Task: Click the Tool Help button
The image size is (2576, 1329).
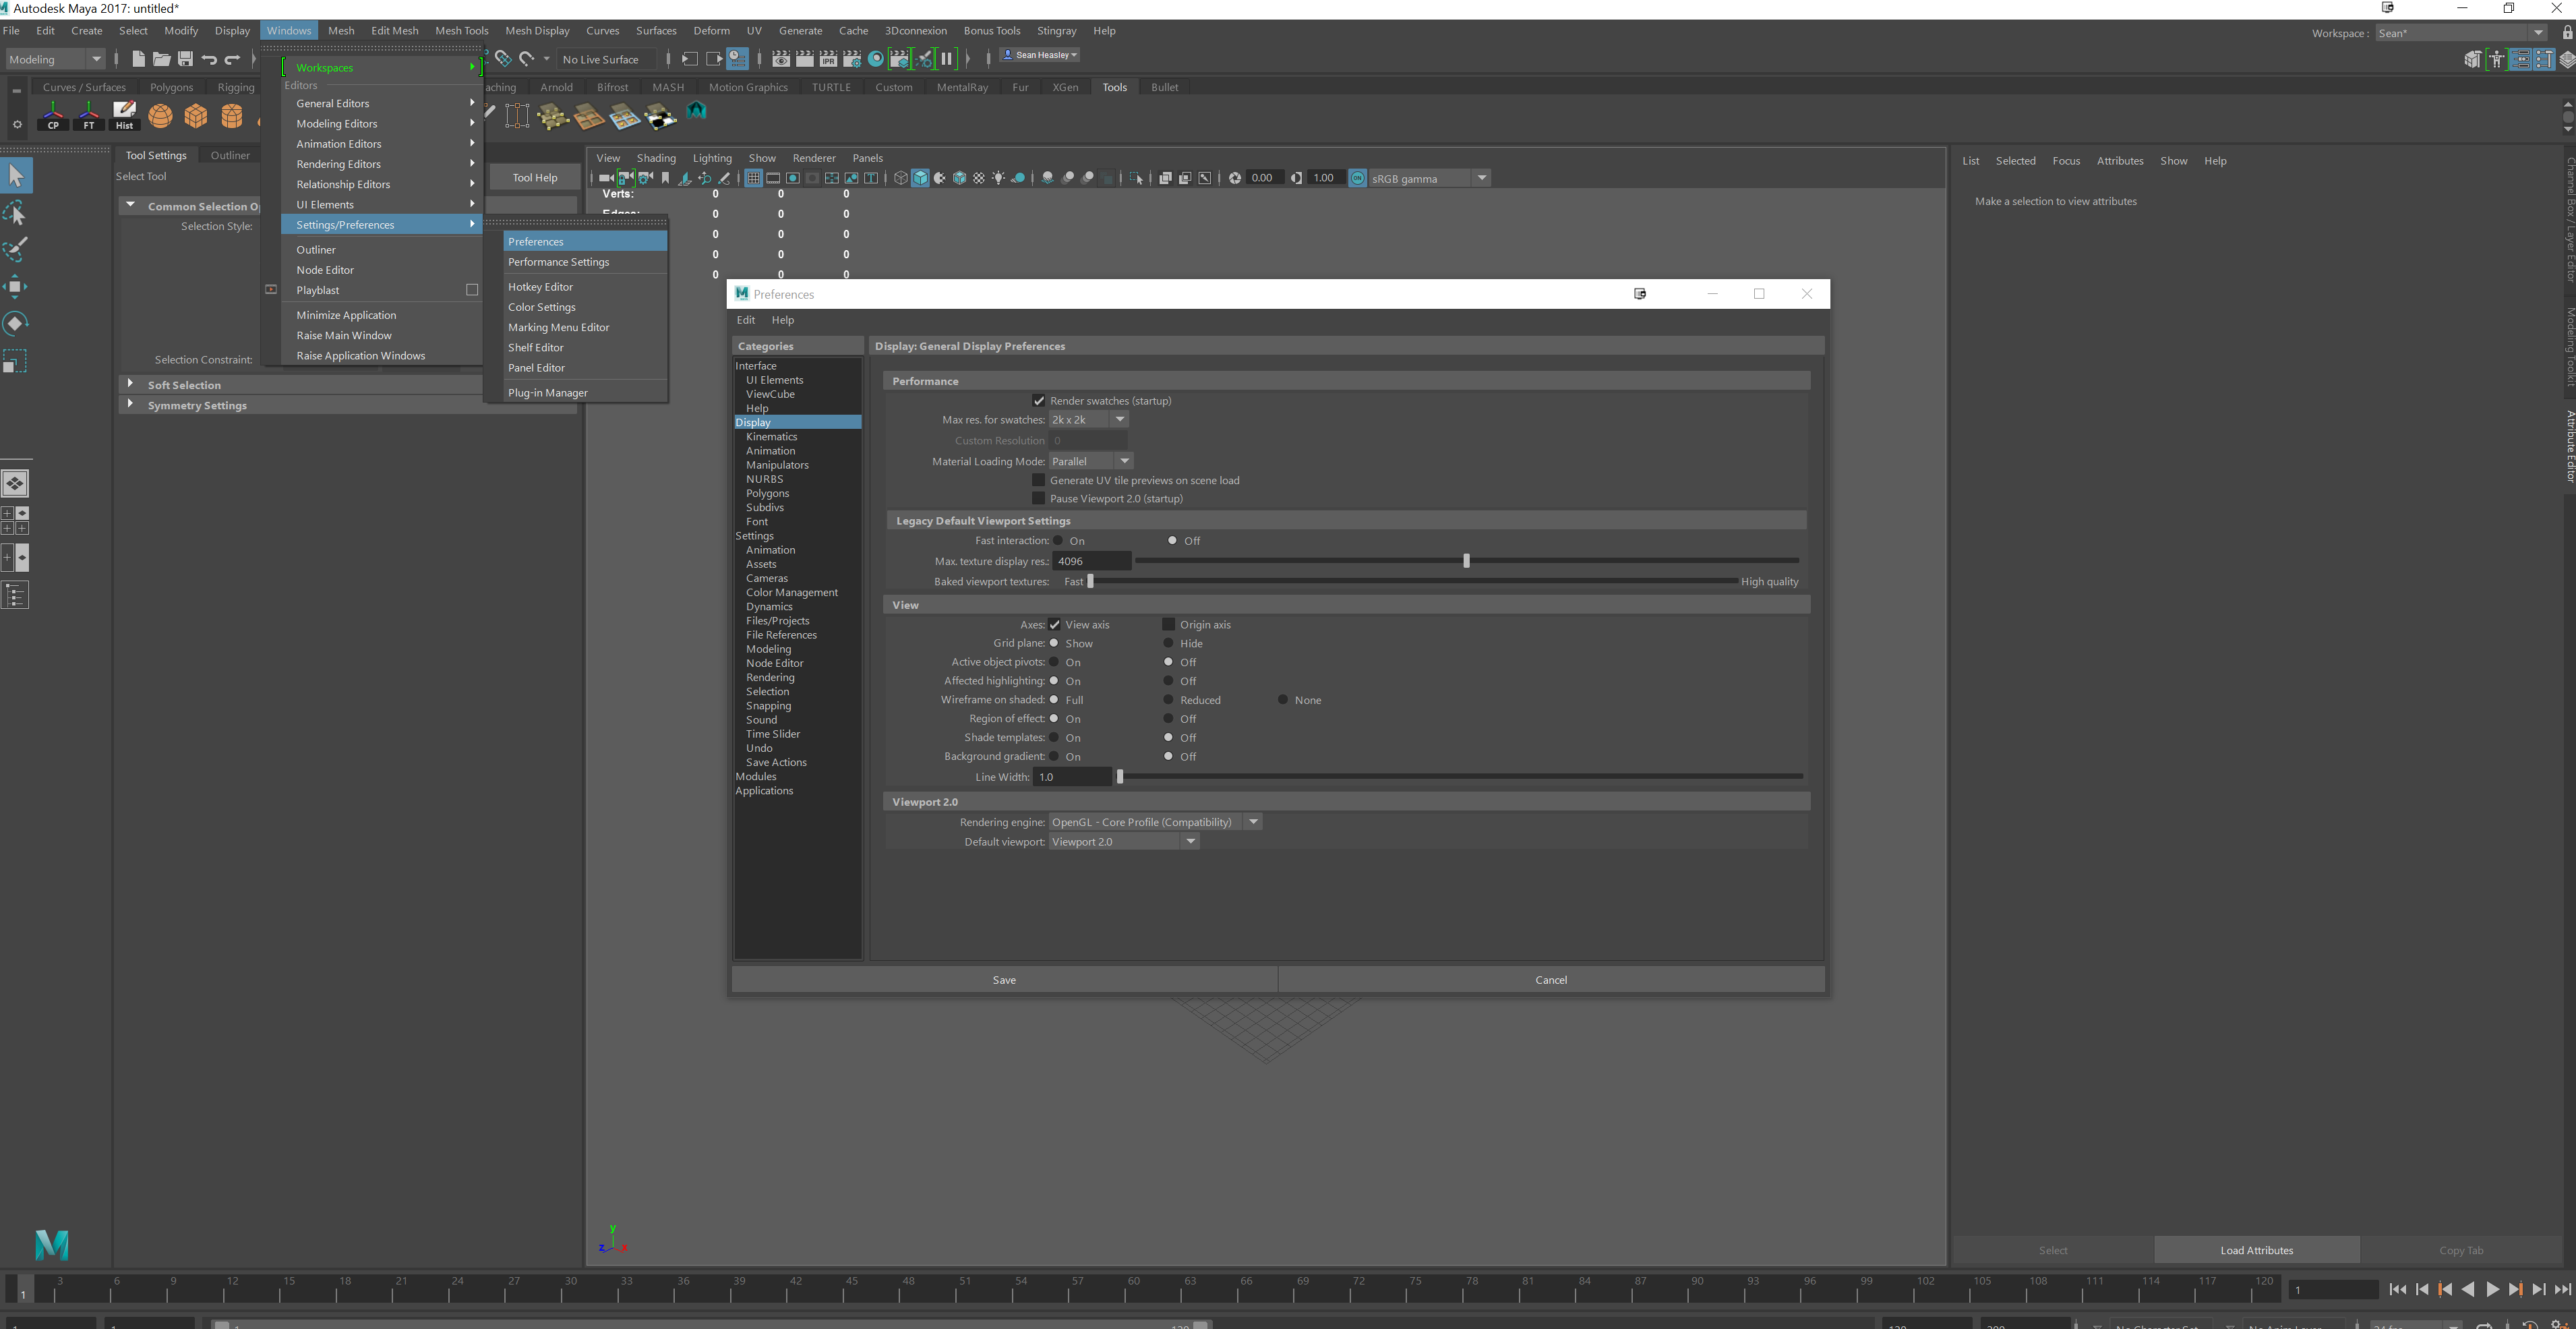Action: pyautogui.click(x=535, y=177)
